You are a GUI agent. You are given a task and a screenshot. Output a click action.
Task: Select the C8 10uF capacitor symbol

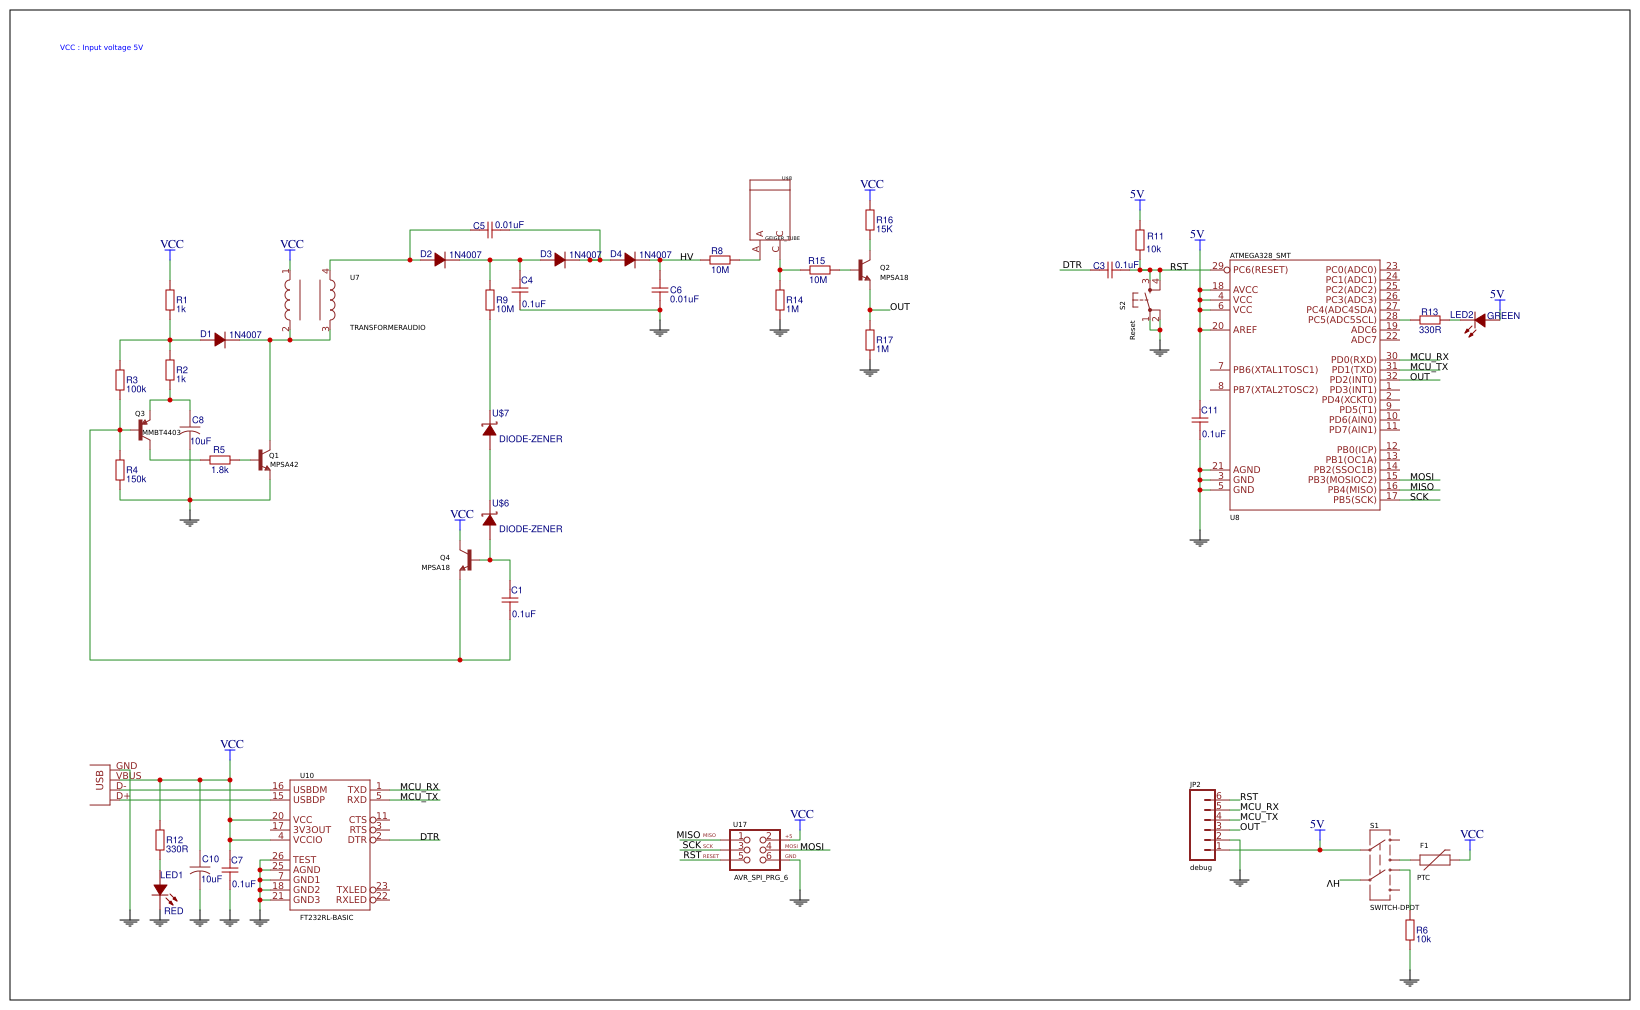click(x=190, y=431)
